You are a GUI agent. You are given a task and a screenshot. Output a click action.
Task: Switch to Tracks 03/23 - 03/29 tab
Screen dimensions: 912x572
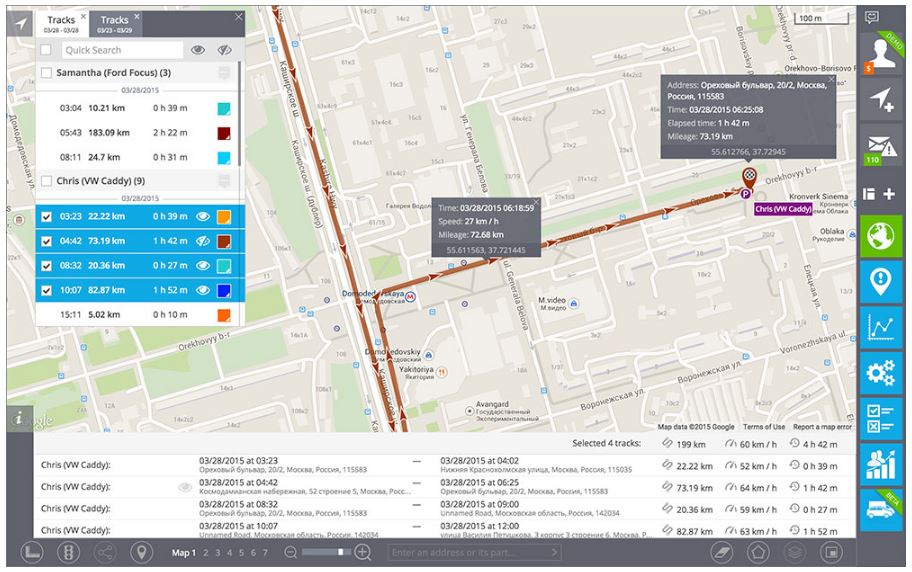pyautogui.click(x=115, y=24)
